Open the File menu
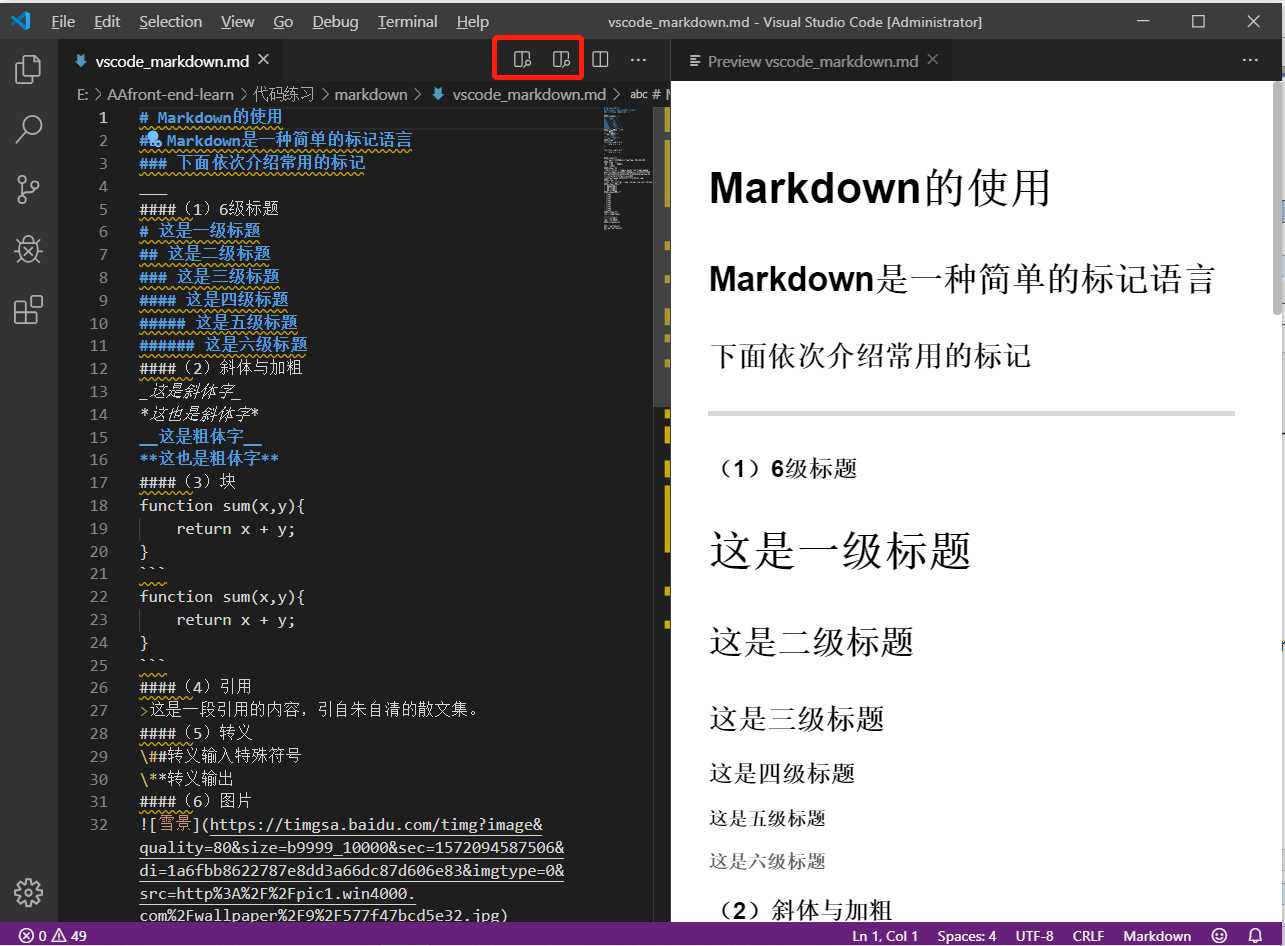The height and width of the screenshot is (946, 1285). click(x=62, y=21)
